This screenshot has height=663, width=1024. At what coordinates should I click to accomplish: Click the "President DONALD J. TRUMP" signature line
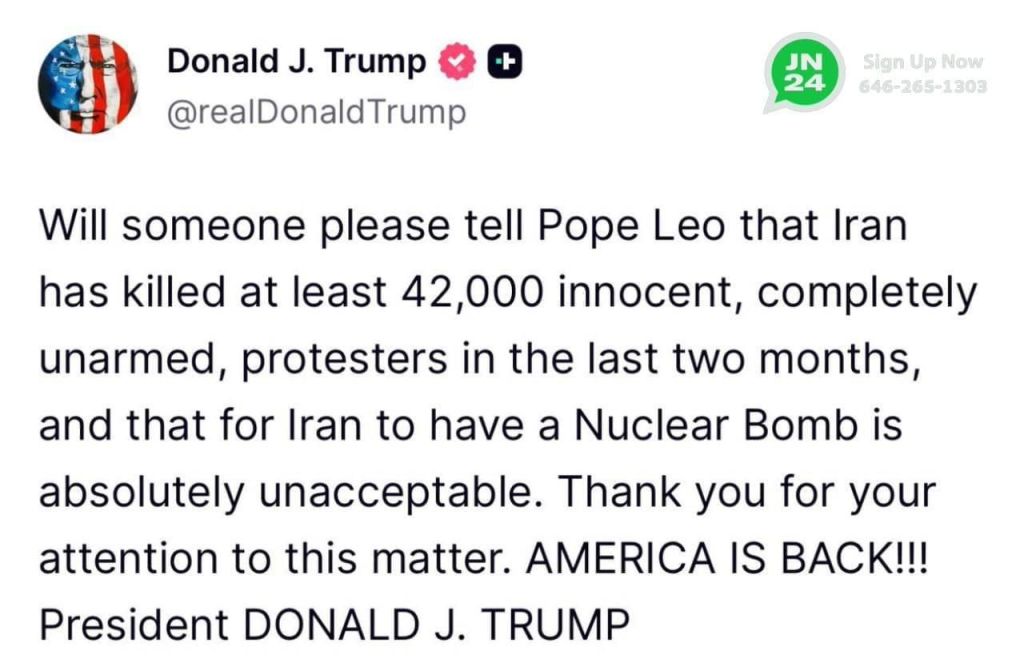coord(334,625)
